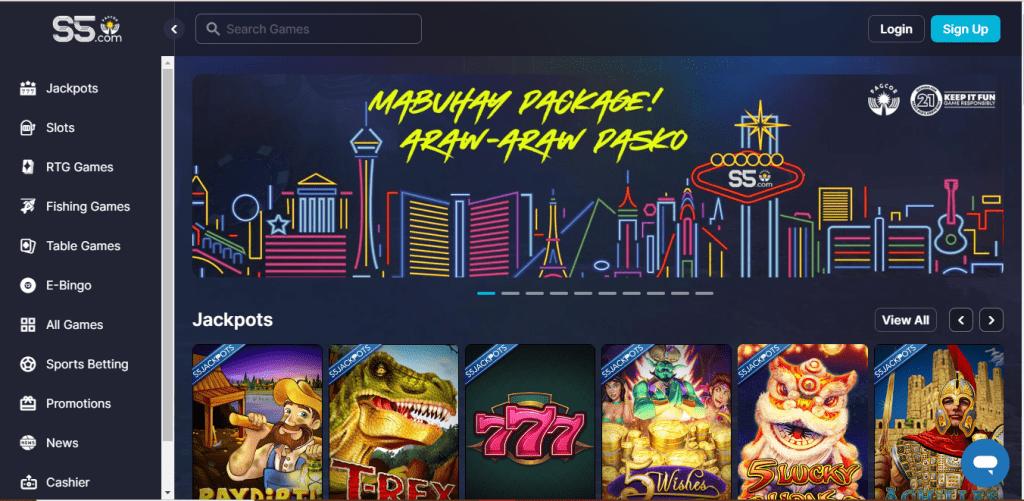Select the E-Bingo ball icon

(x=28, y=285)
